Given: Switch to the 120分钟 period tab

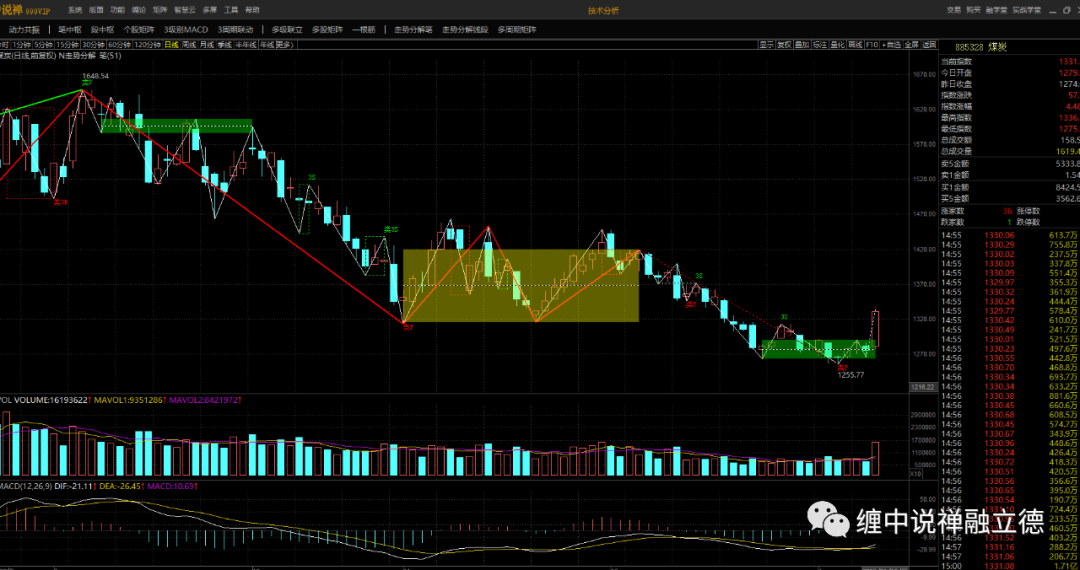Looking at the screenshot, I should click(x=147, y=45).
